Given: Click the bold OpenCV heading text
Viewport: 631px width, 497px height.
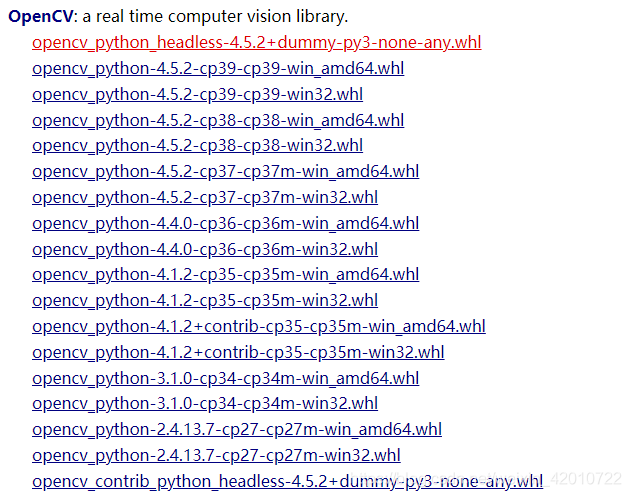Looking at the screenshot, I should 41,17.
